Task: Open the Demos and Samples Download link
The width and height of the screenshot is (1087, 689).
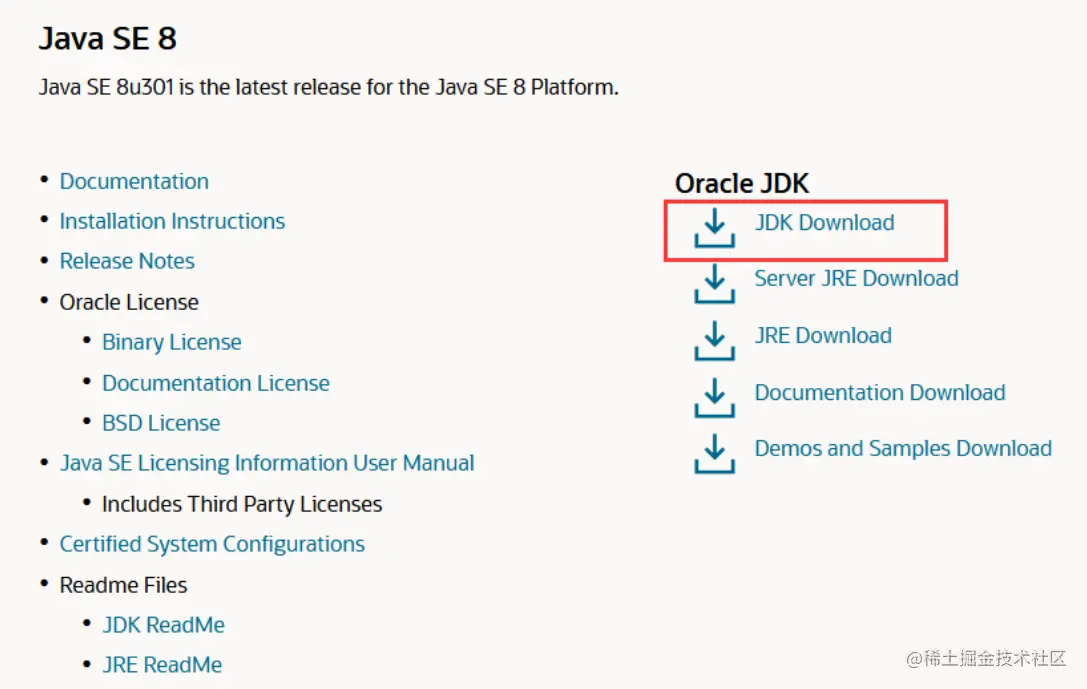Action: click(903, 448)
